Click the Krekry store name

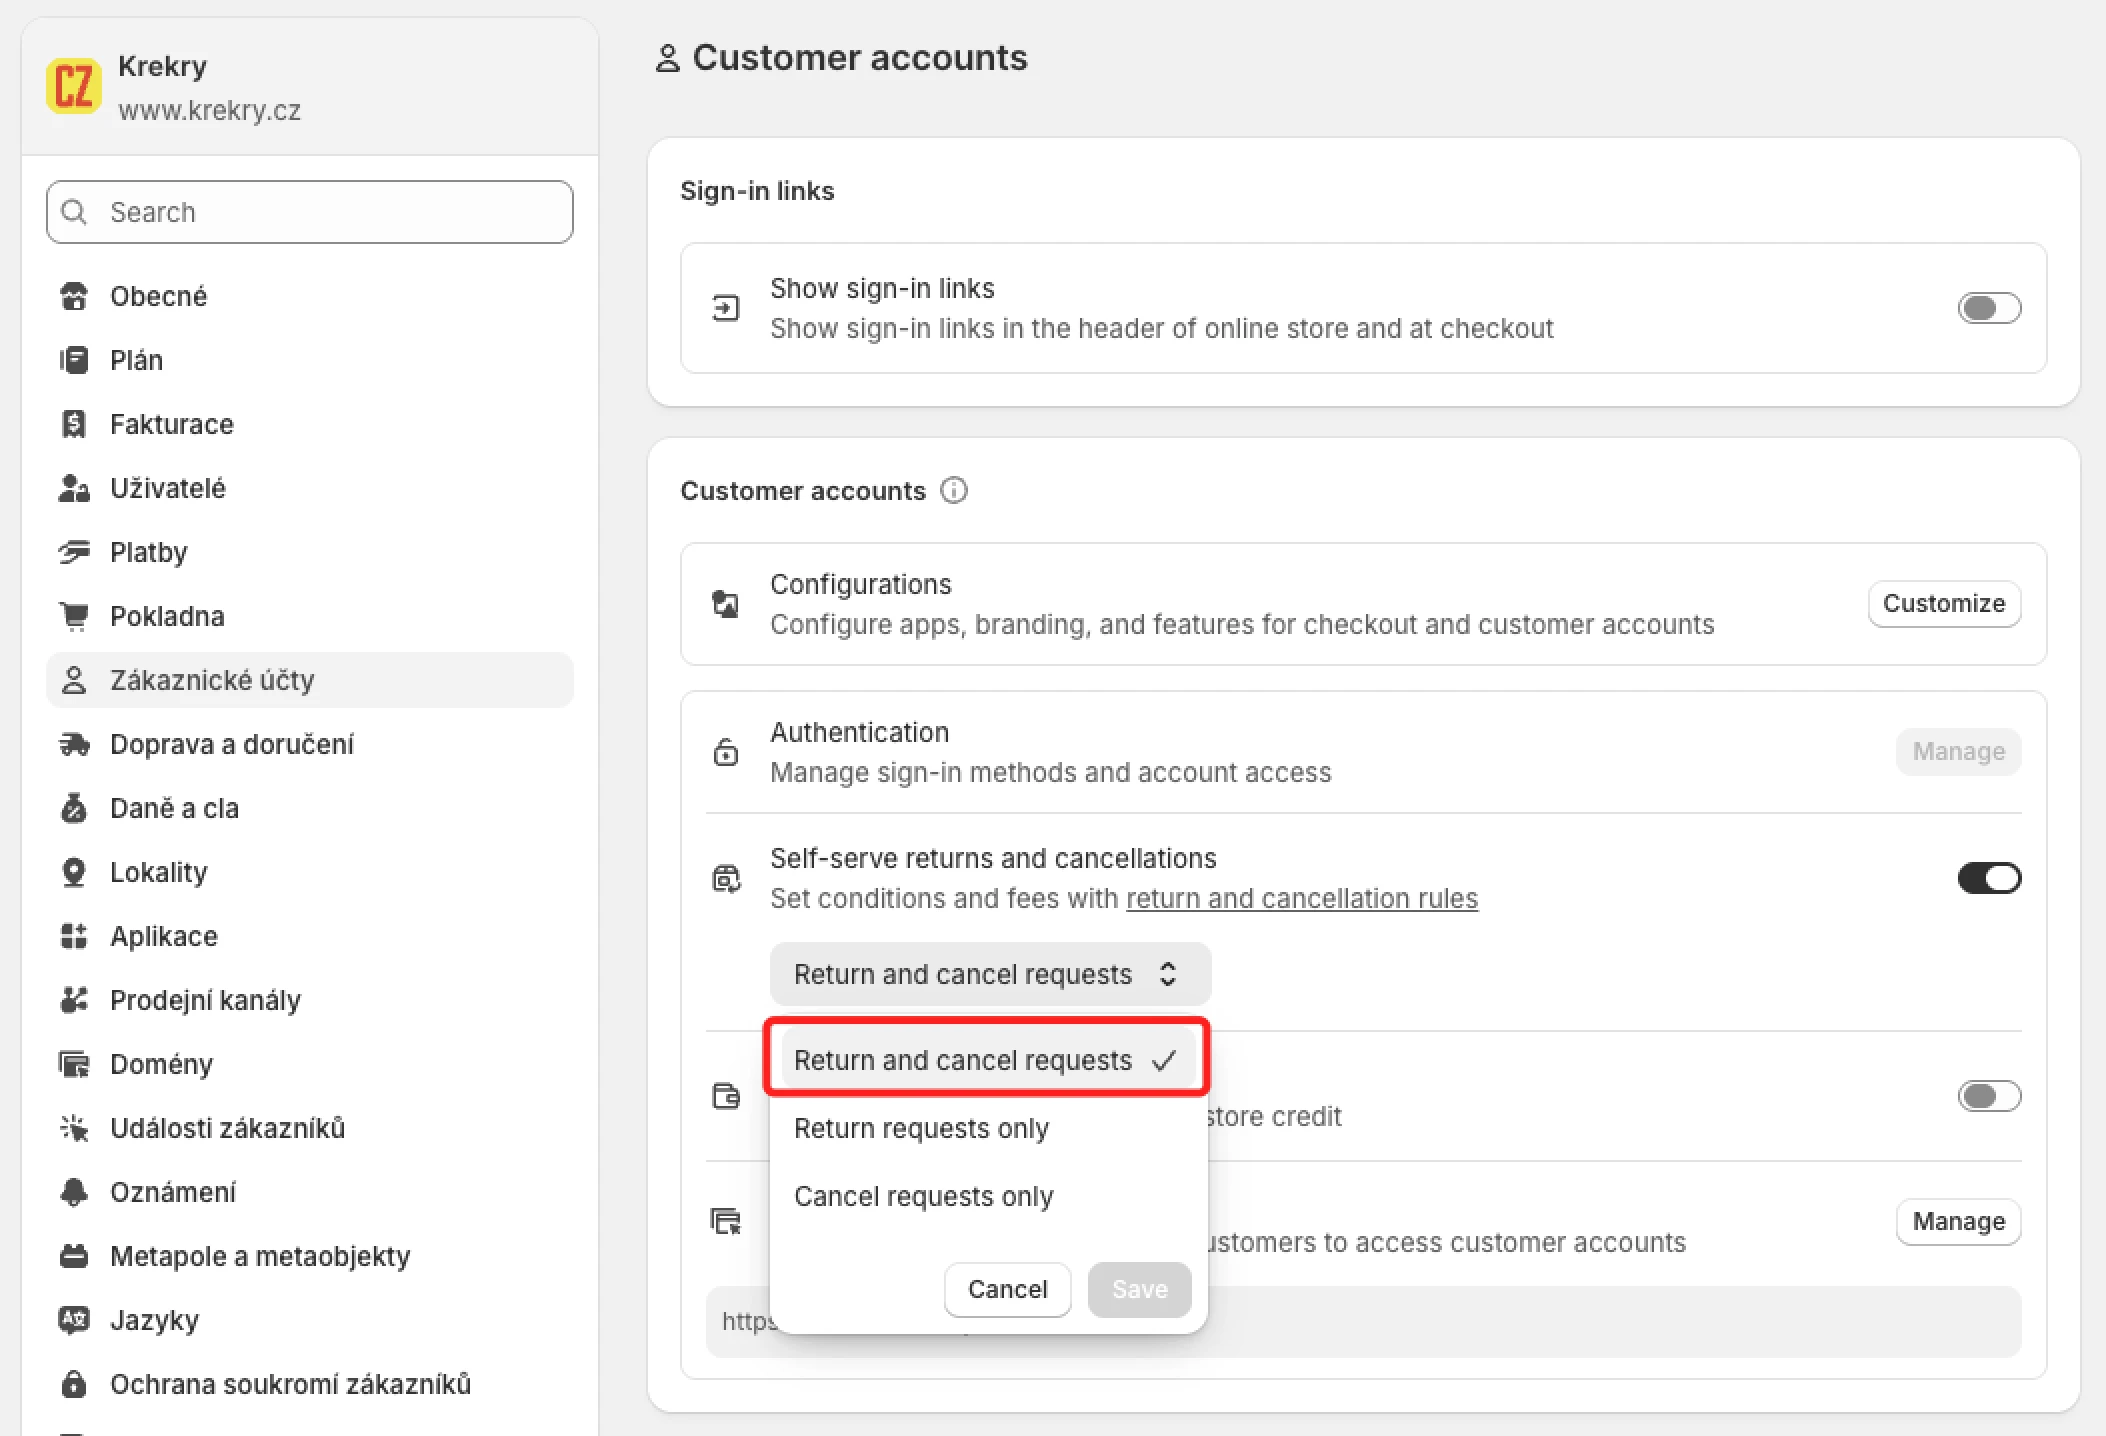point(162,66)
